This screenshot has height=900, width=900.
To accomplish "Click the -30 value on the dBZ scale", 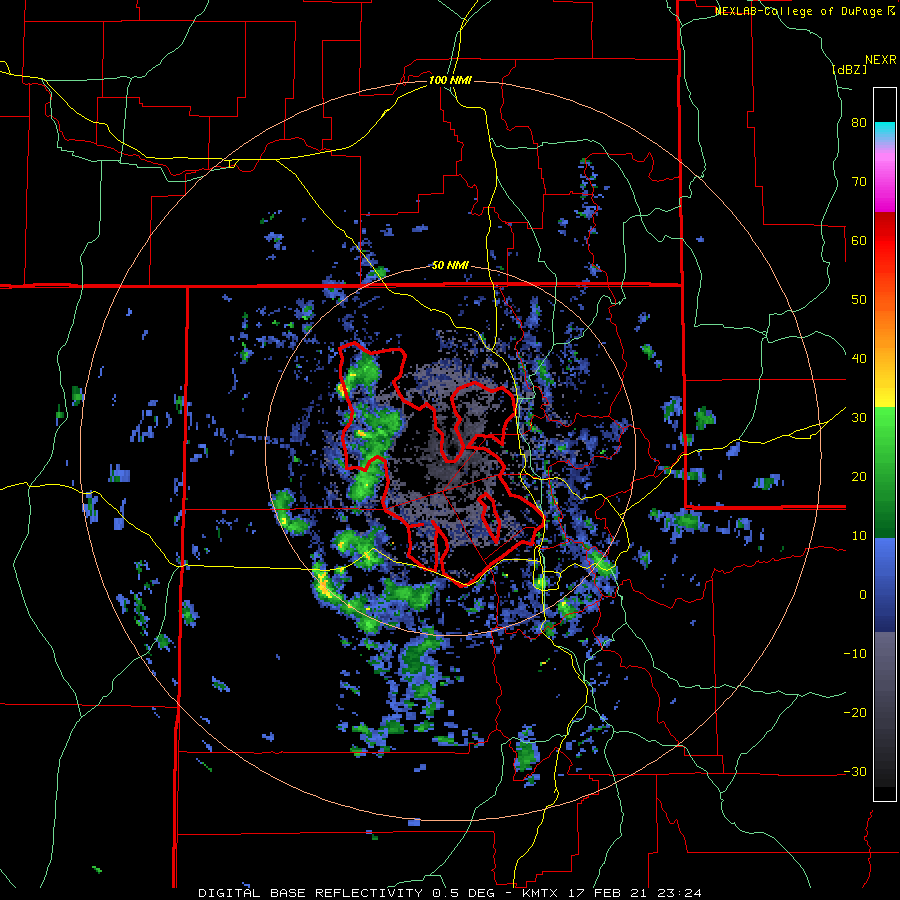I will (855, 772).
